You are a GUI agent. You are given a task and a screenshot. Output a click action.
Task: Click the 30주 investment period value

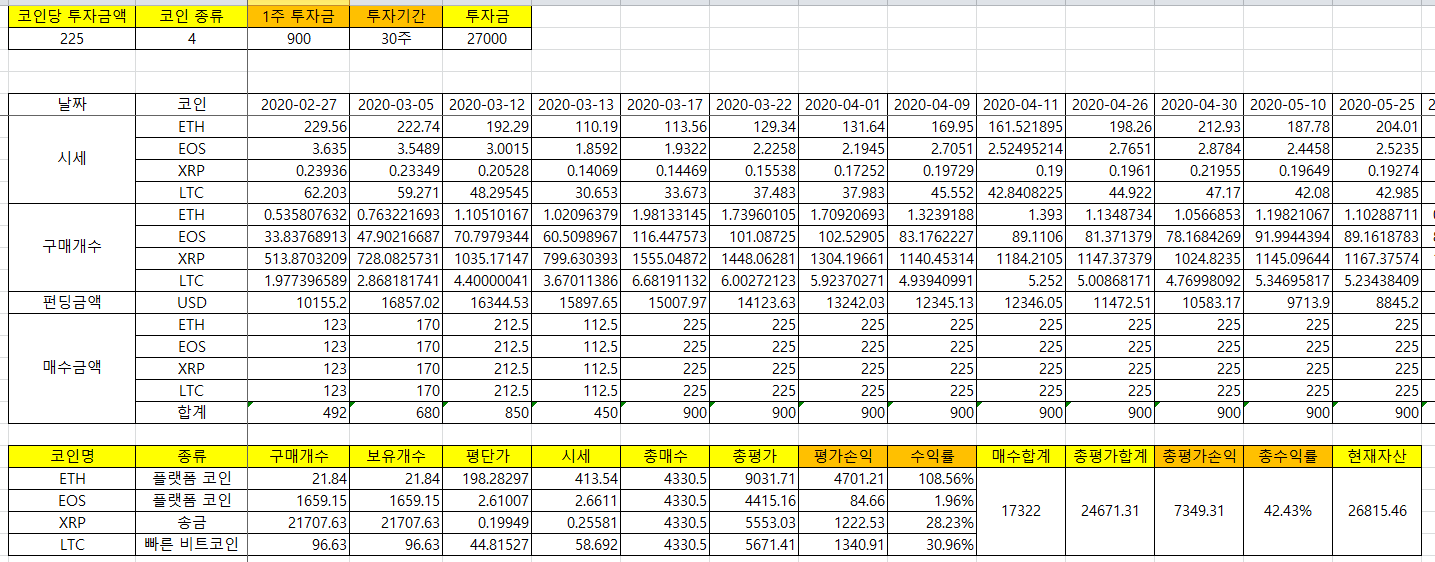point(395,38)
